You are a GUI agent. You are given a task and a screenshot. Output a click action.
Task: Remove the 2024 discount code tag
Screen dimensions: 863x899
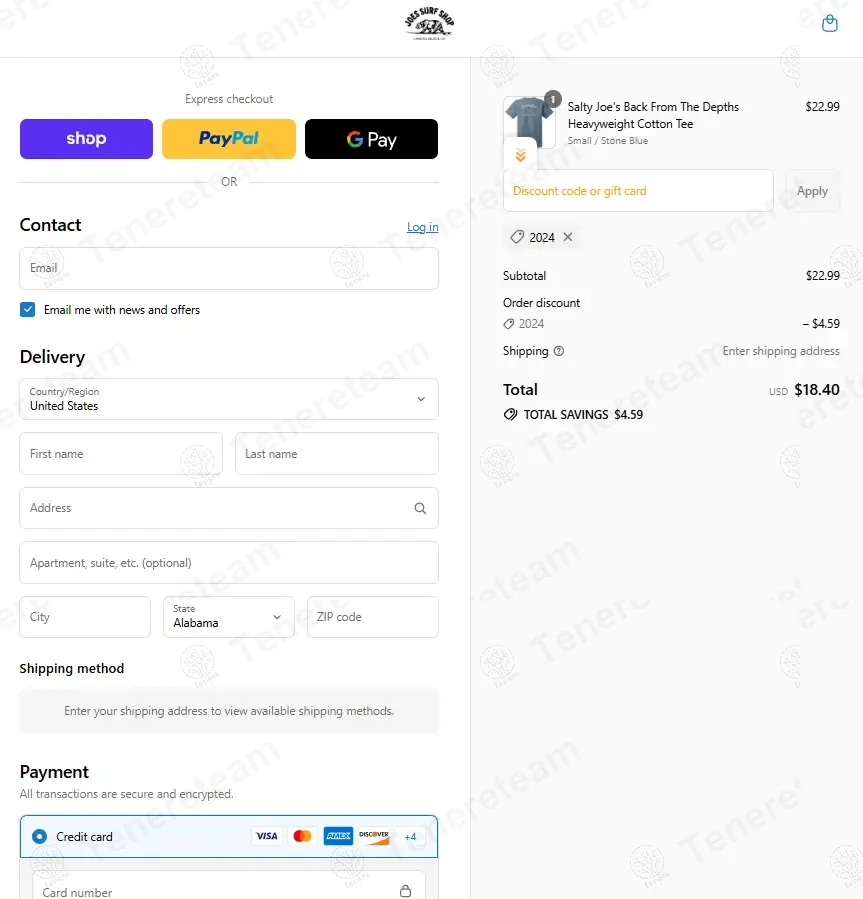[568, 237]
